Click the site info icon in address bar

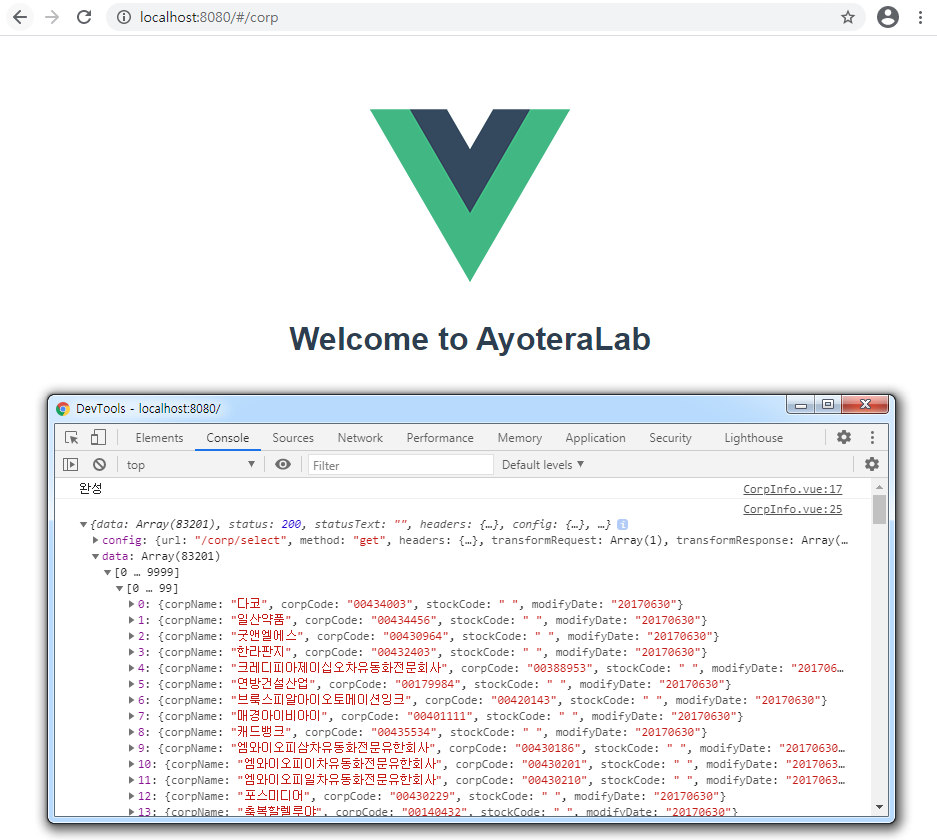[124, 17]
